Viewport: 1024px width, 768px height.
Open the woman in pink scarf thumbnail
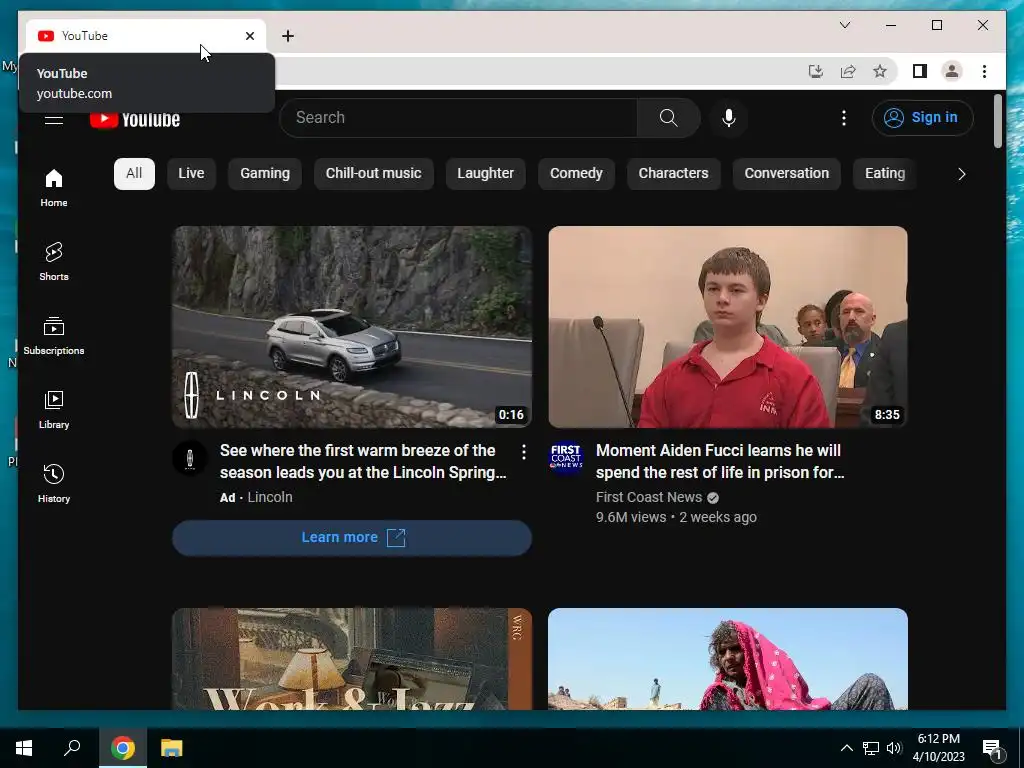click(x=728, y=658)
